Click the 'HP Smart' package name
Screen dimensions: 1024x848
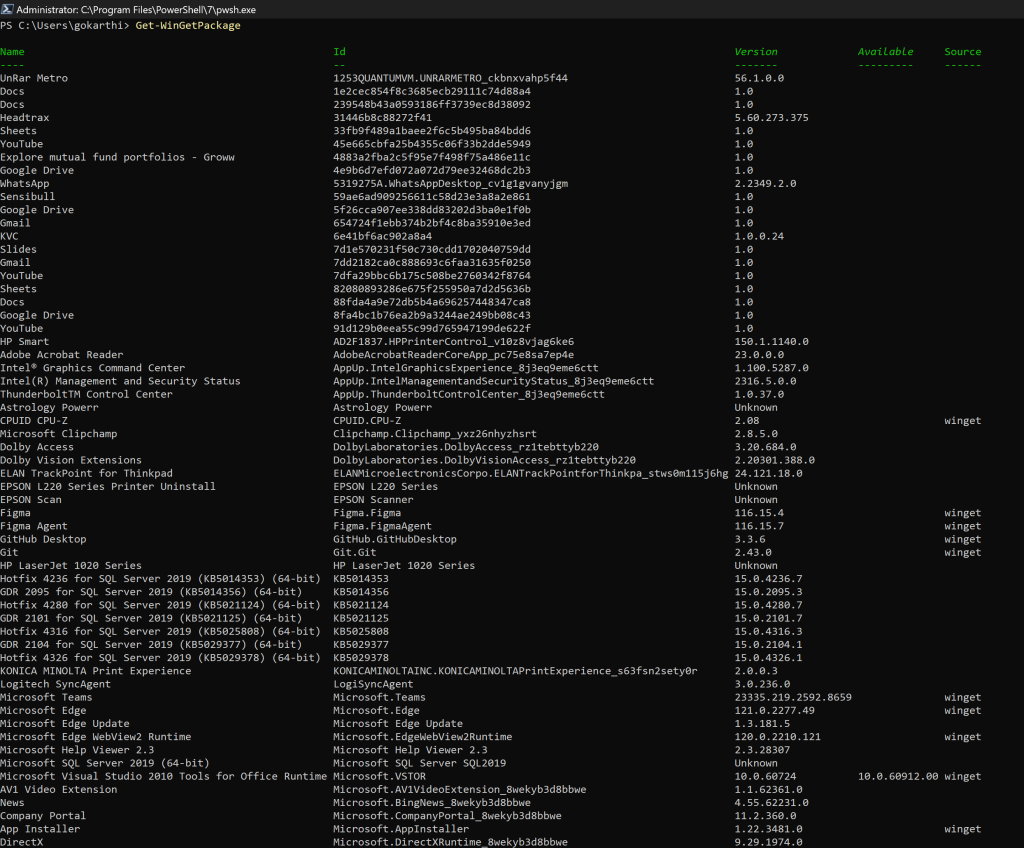click(25, 342)
